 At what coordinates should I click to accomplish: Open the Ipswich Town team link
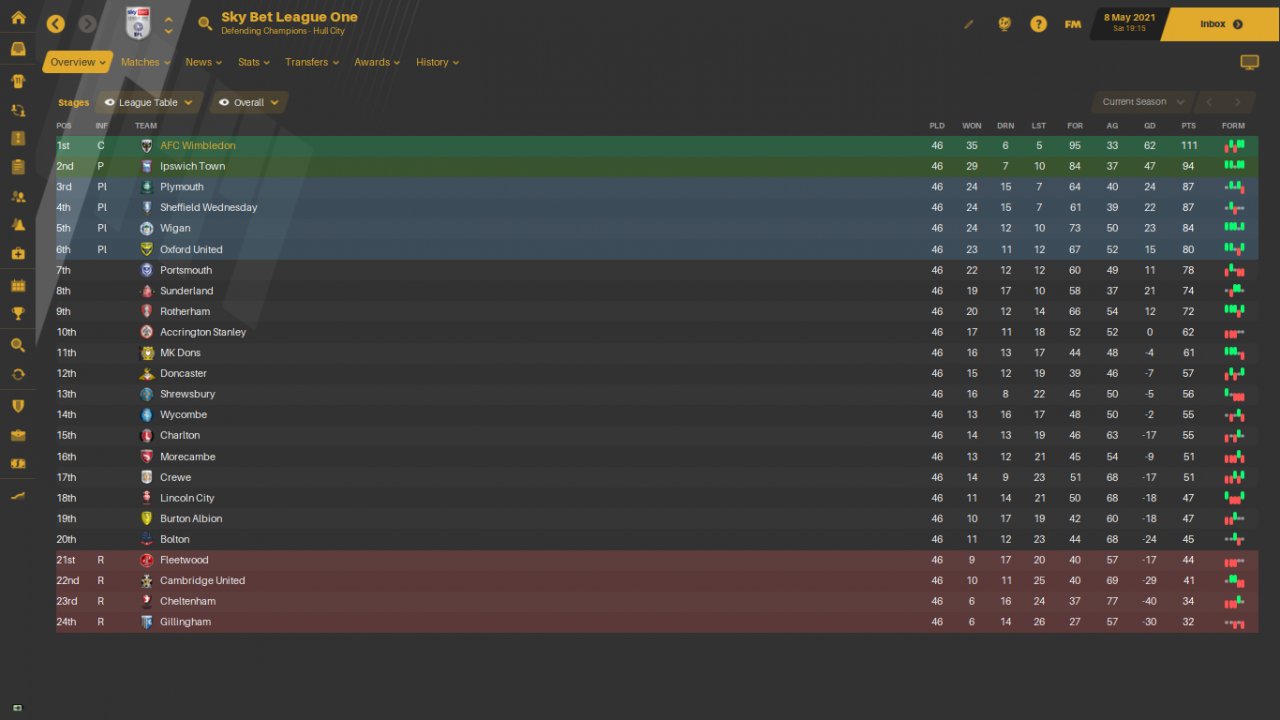[192, 166]
